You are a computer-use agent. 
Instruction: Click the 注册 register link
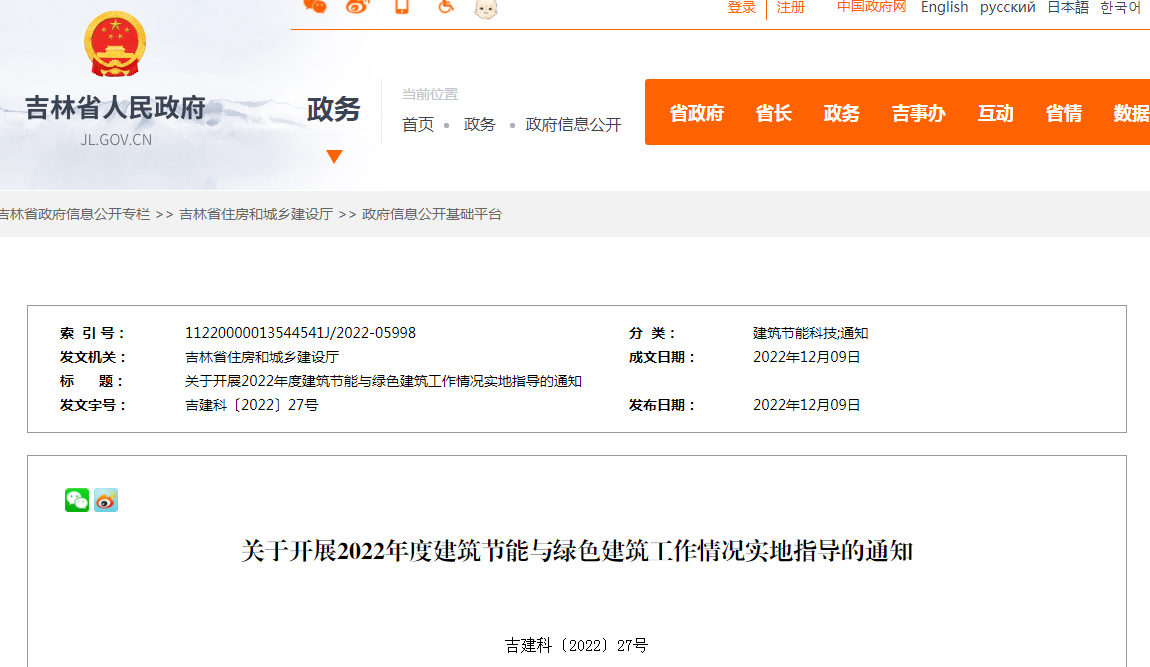click(x=791, y=8)
